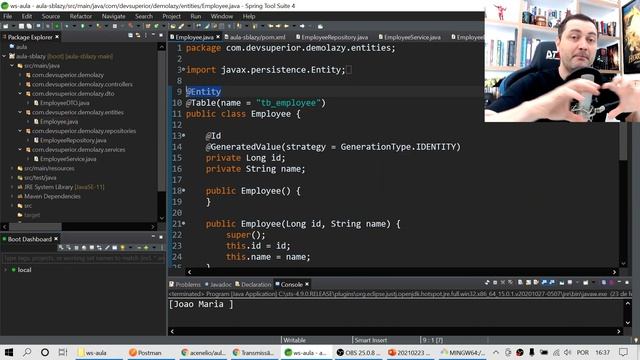Image resolution: width=640 pixels, height=360 pixels.
Task: Click the Windows Start button
Action: (9, 352)
